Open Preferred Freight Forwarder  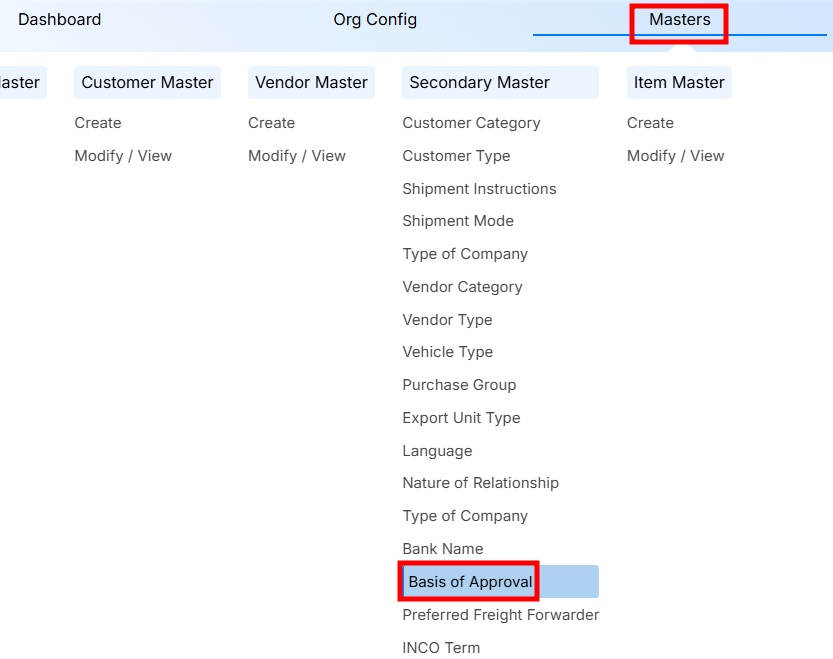500,615
